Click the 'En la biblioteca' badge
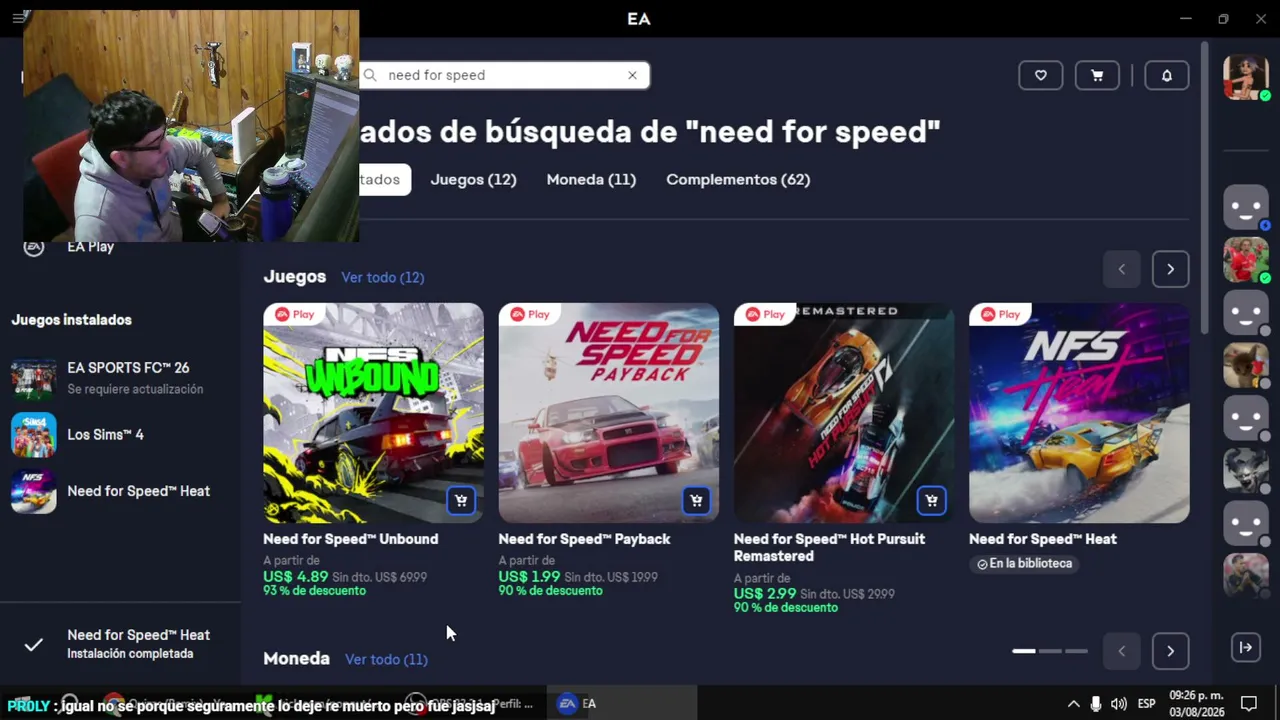The height and width of the screenshot is (720, 1280). click(1024, 564)
